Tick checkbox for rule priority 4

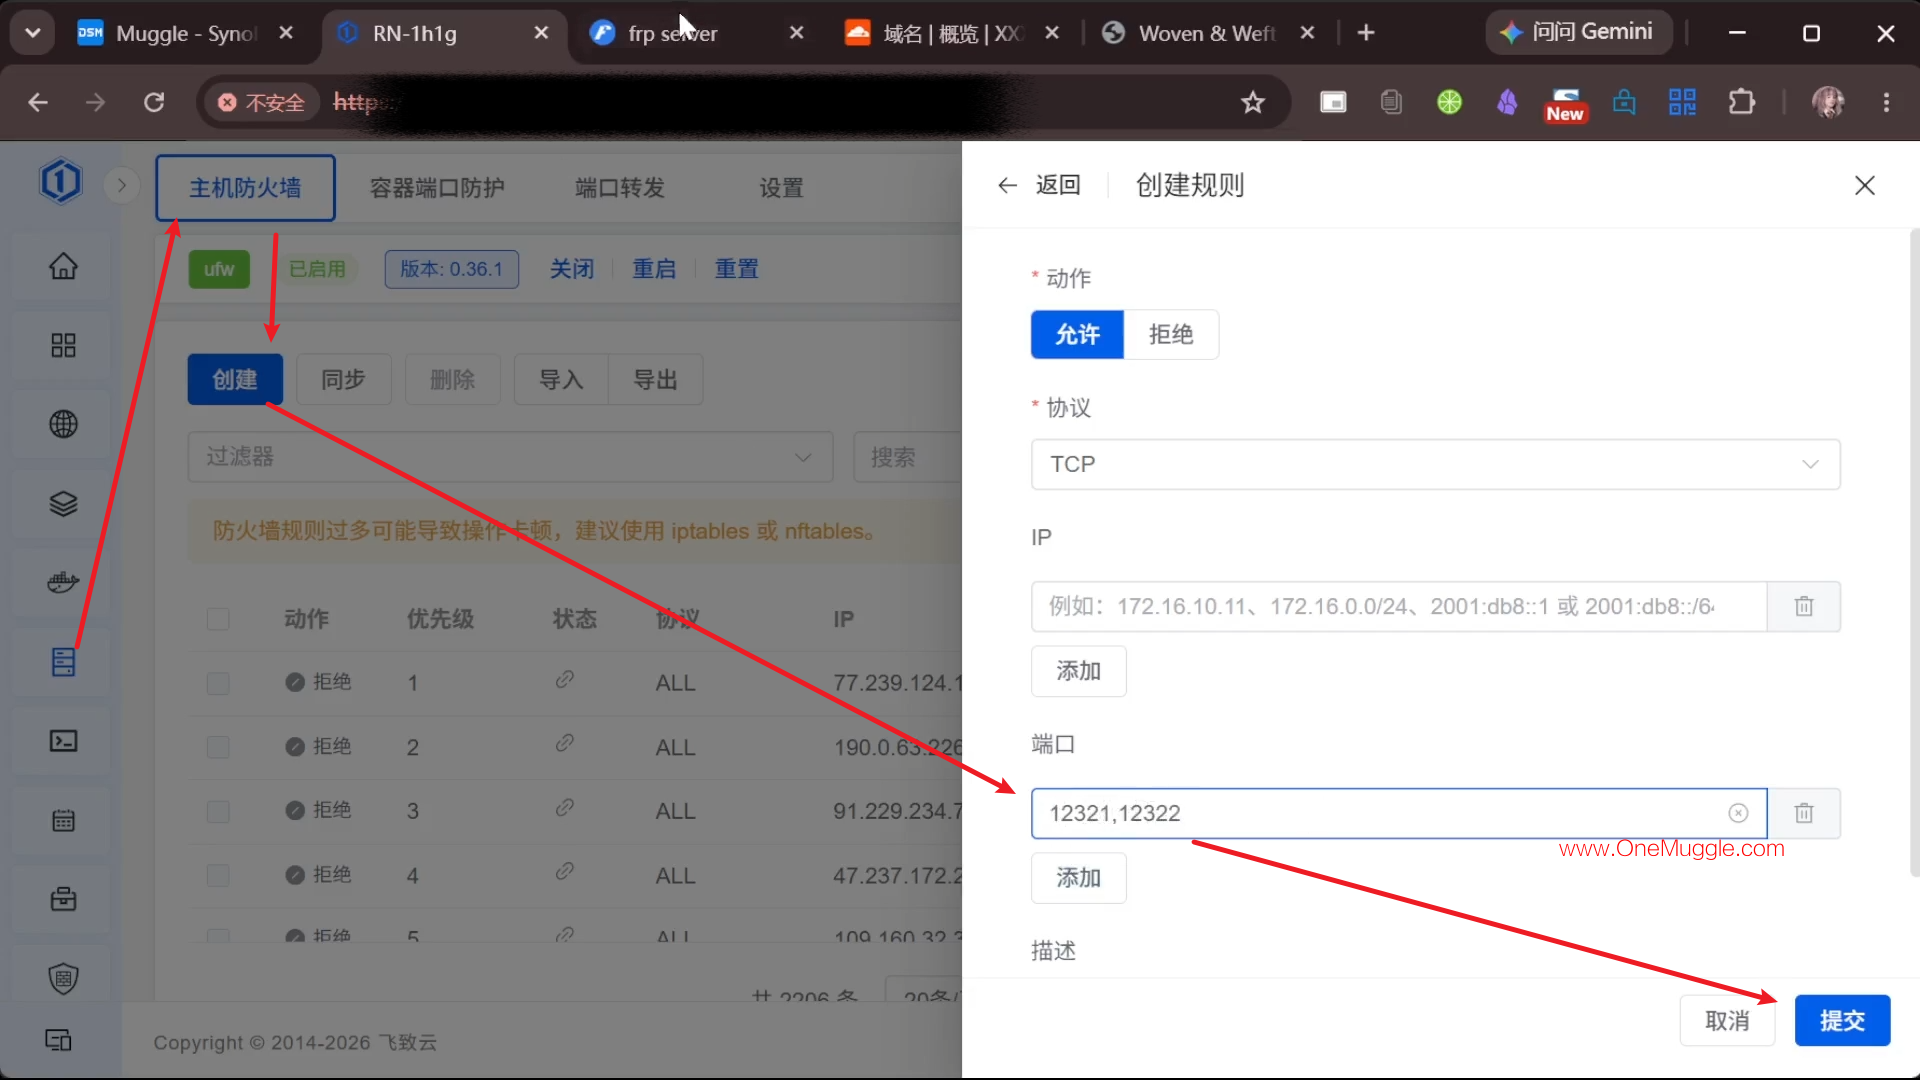tap(218, 875)
